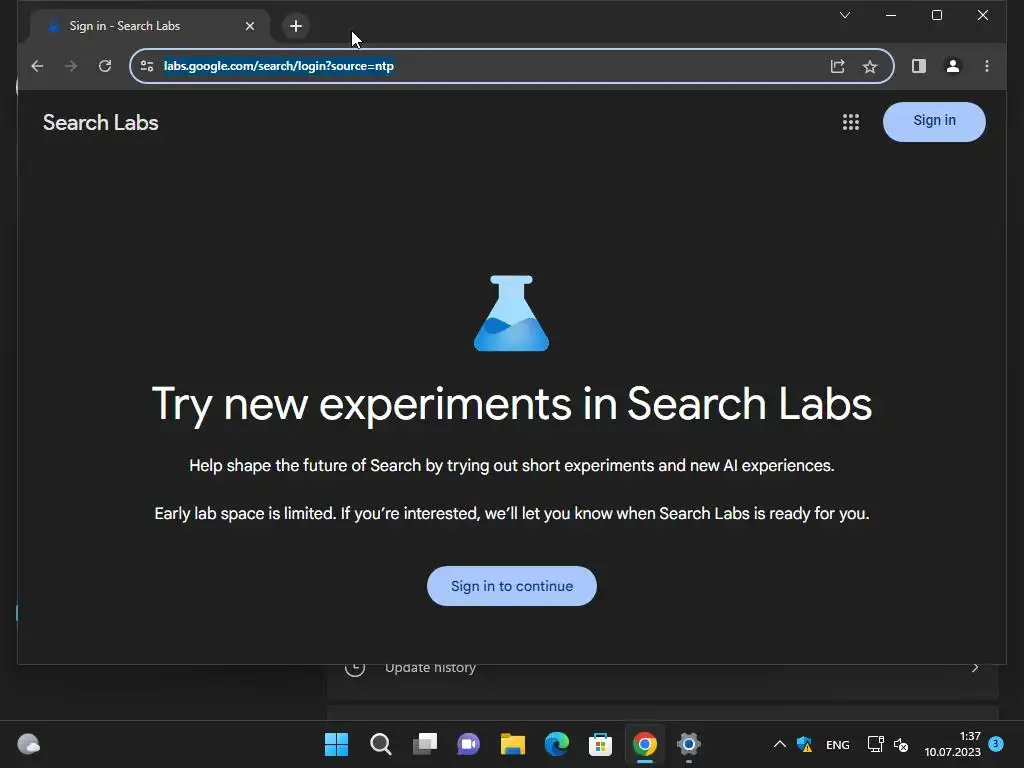Viewport: 1024px width, 768px height.
Task: Open Microsoft Store from taskbar
Action: tap(600, 744)
